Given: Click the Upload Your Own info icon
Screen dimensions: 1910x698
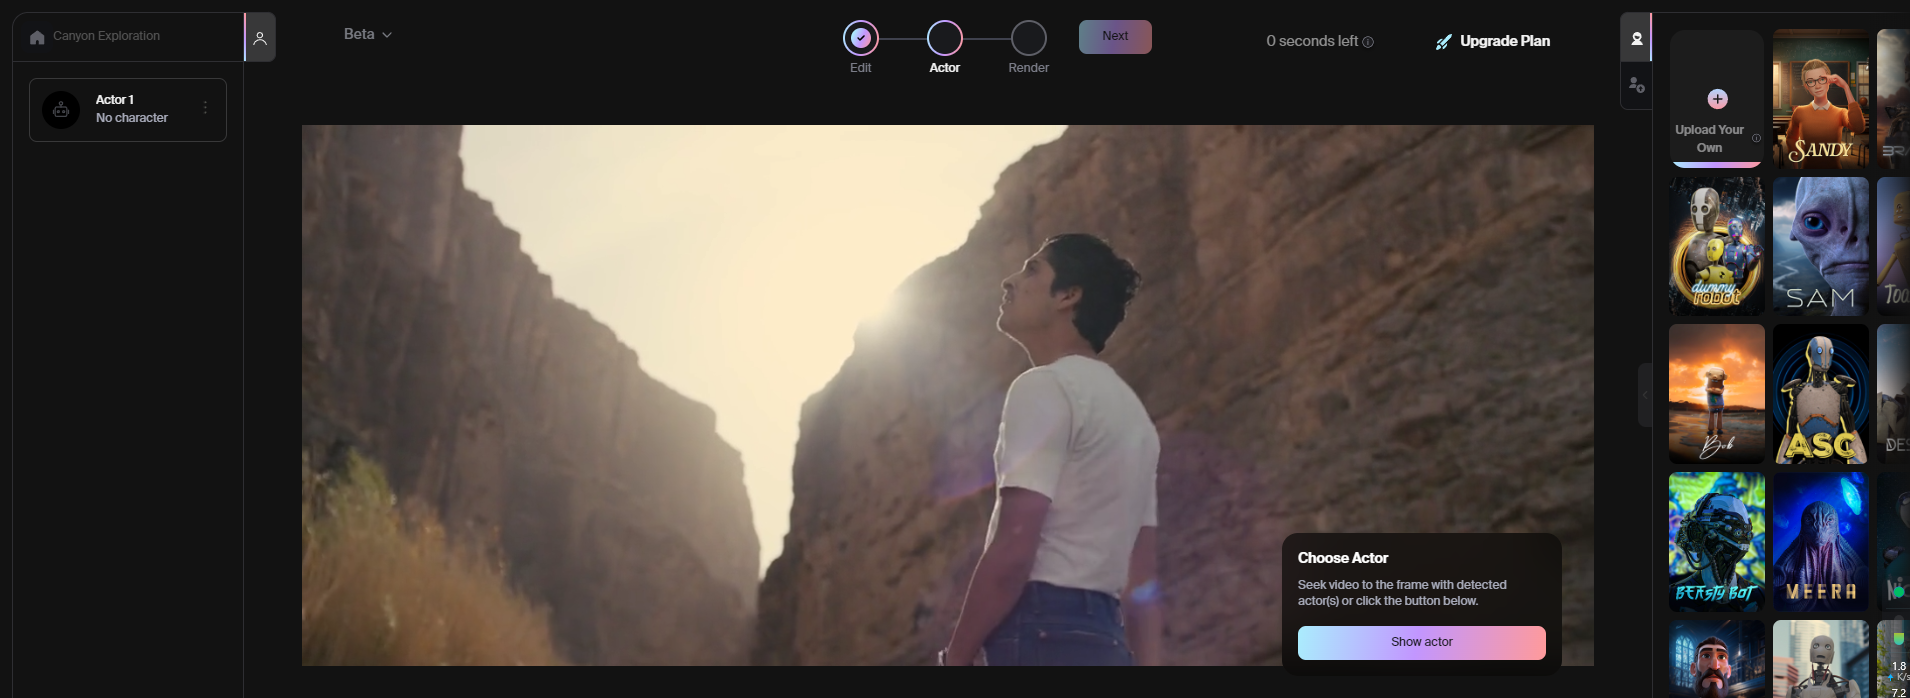Looking at the screenshot, I should (x=1756, y=139).
